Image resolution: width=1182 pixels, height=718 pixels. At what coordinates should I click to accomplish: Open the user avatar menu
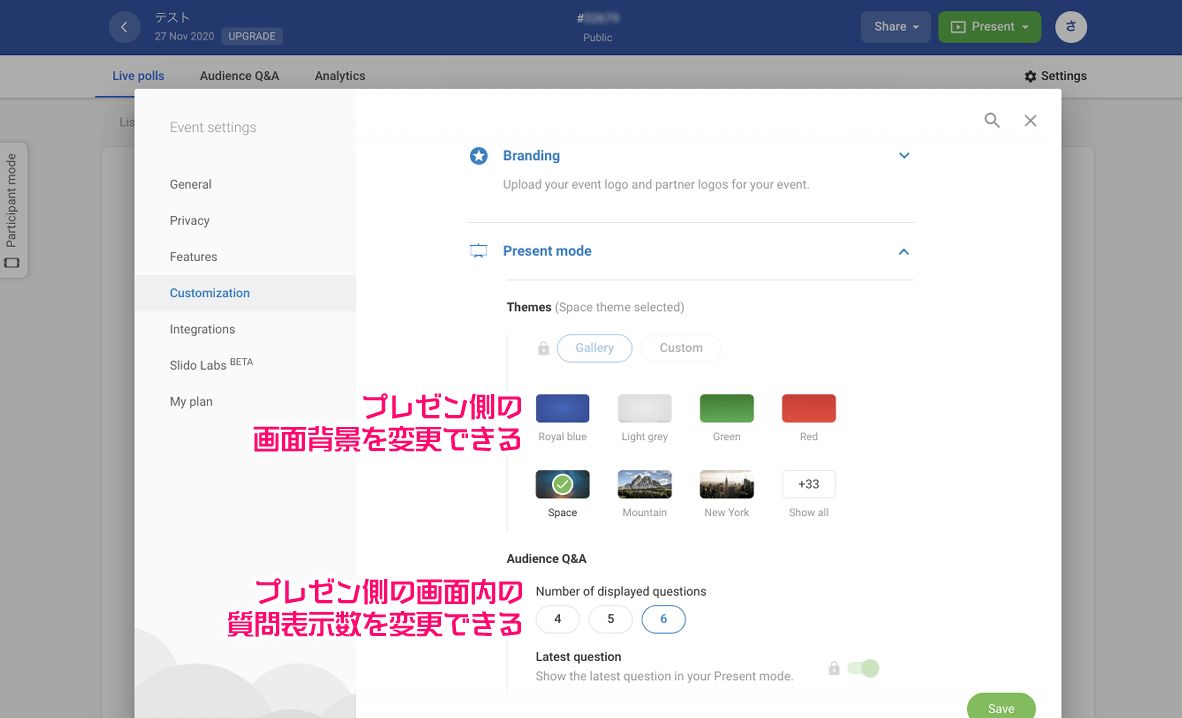pos(1071,27)
